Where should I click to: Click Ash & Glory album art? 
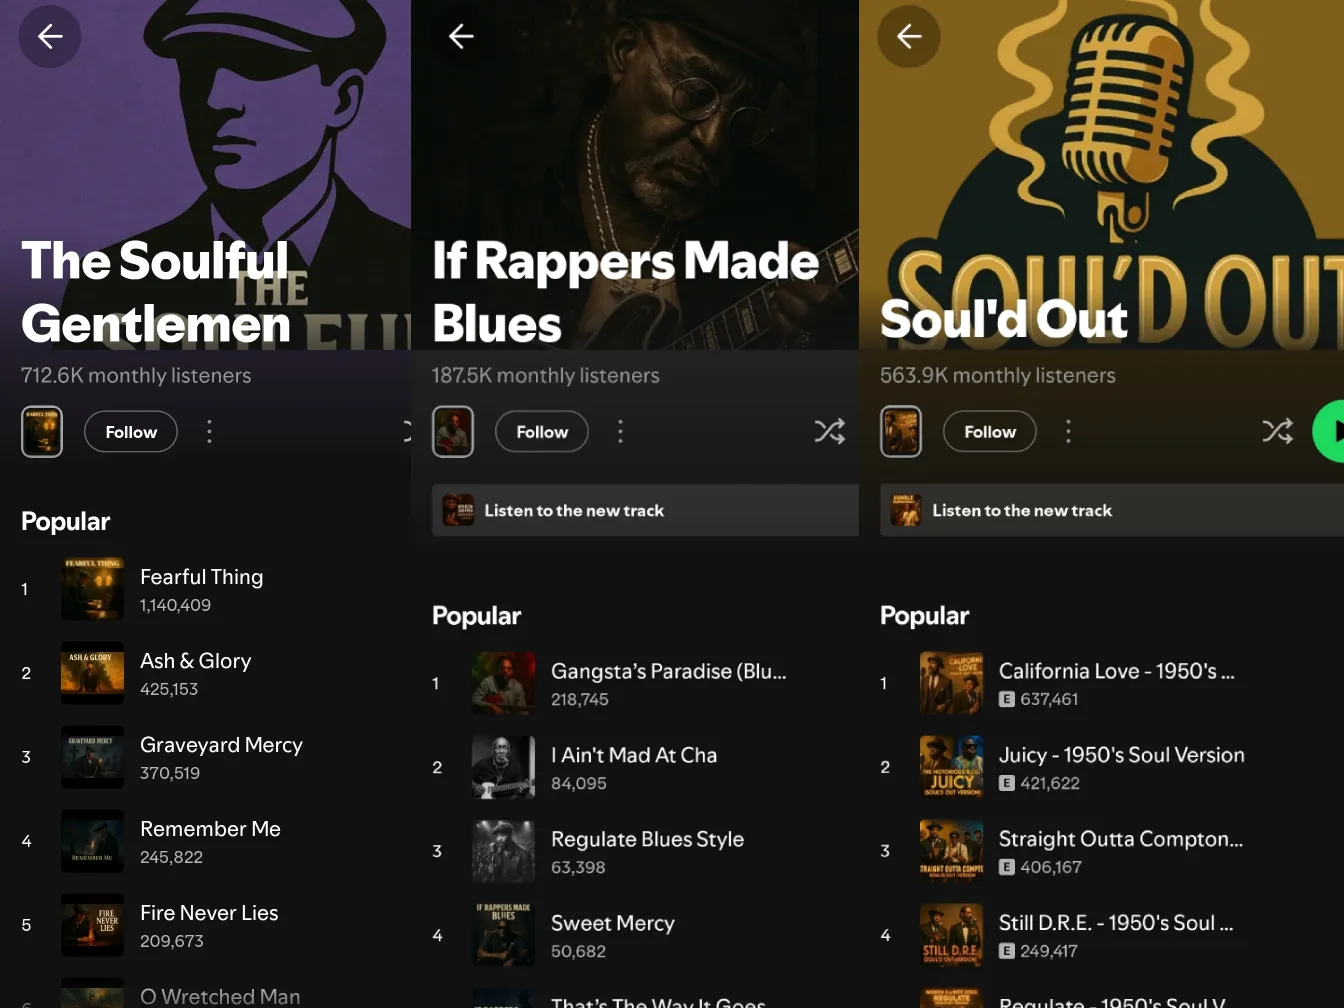(92, 673)
